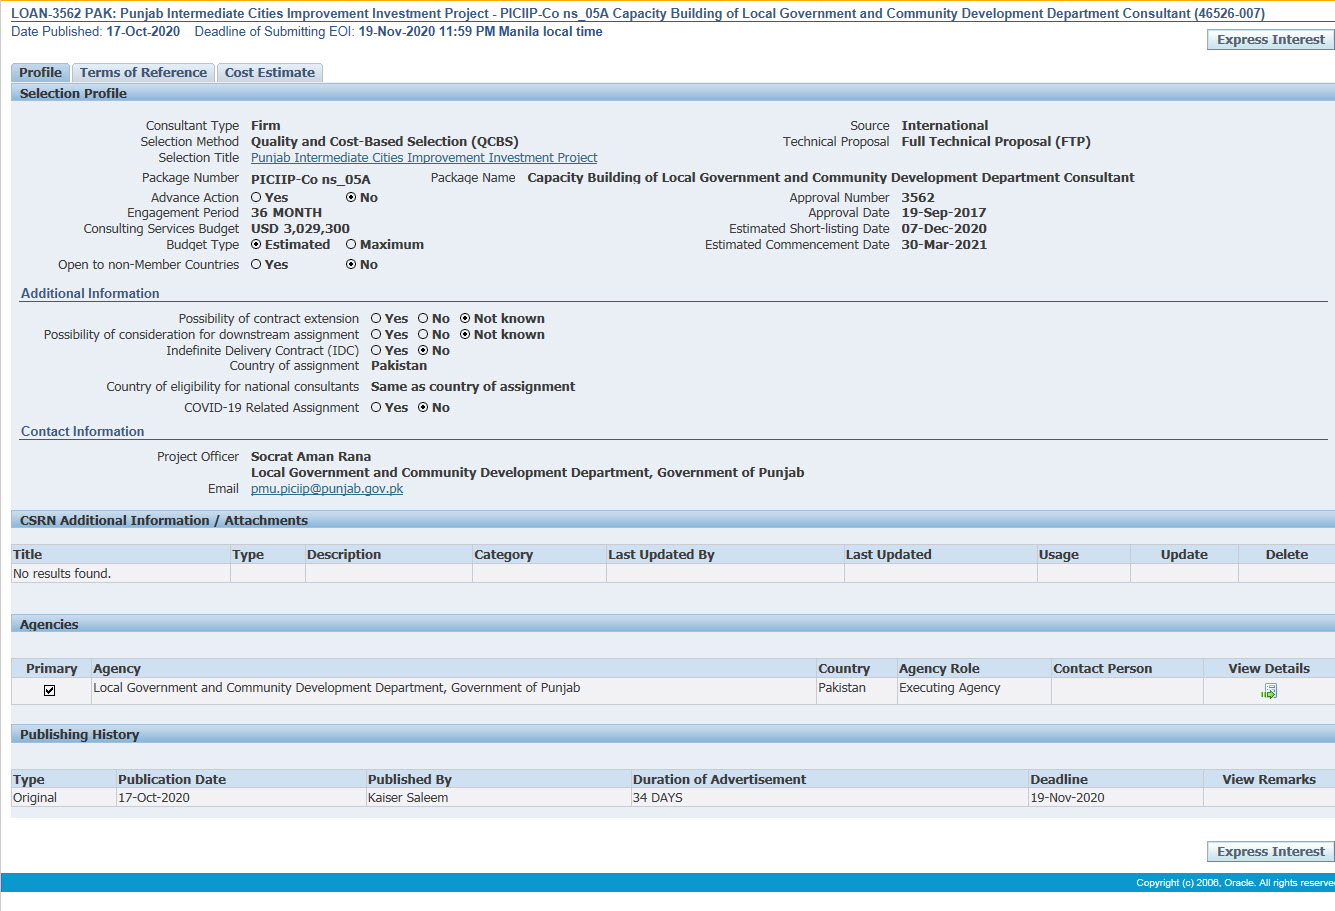Click the Approval Number value 3562
The height and width of the screenshot is (911, 1335).
pos(918,198)
